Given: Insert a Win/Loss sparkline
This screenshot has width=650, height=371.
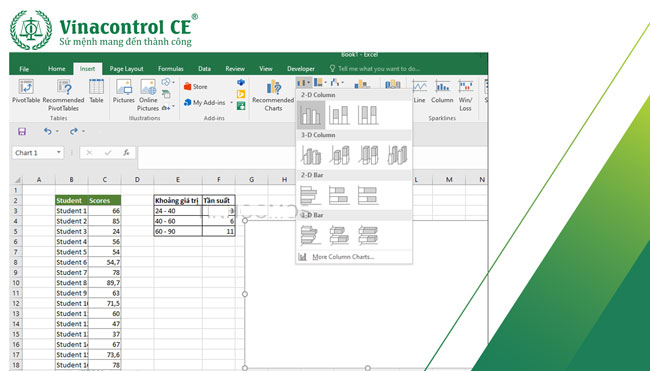Looking at the screenshot, I should [465, 95].
